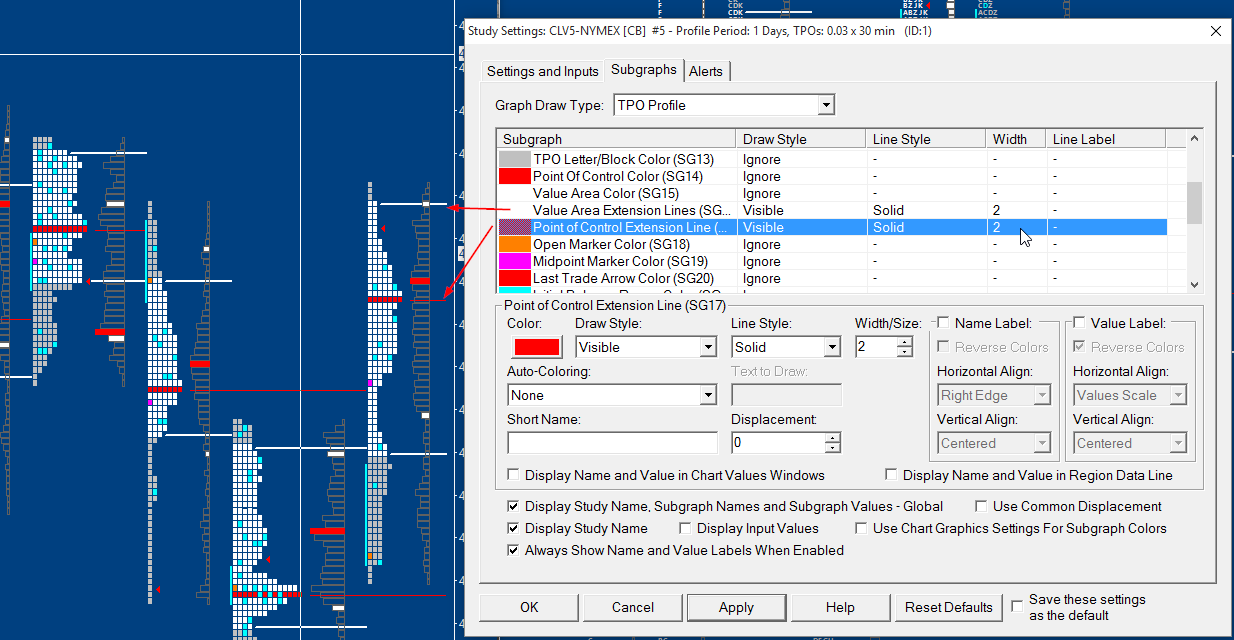Image resolution: width=1234 pixels, height=640 pixels.
Task: Click the subgraph list scroll down arrow
Action: (1194, 285)
